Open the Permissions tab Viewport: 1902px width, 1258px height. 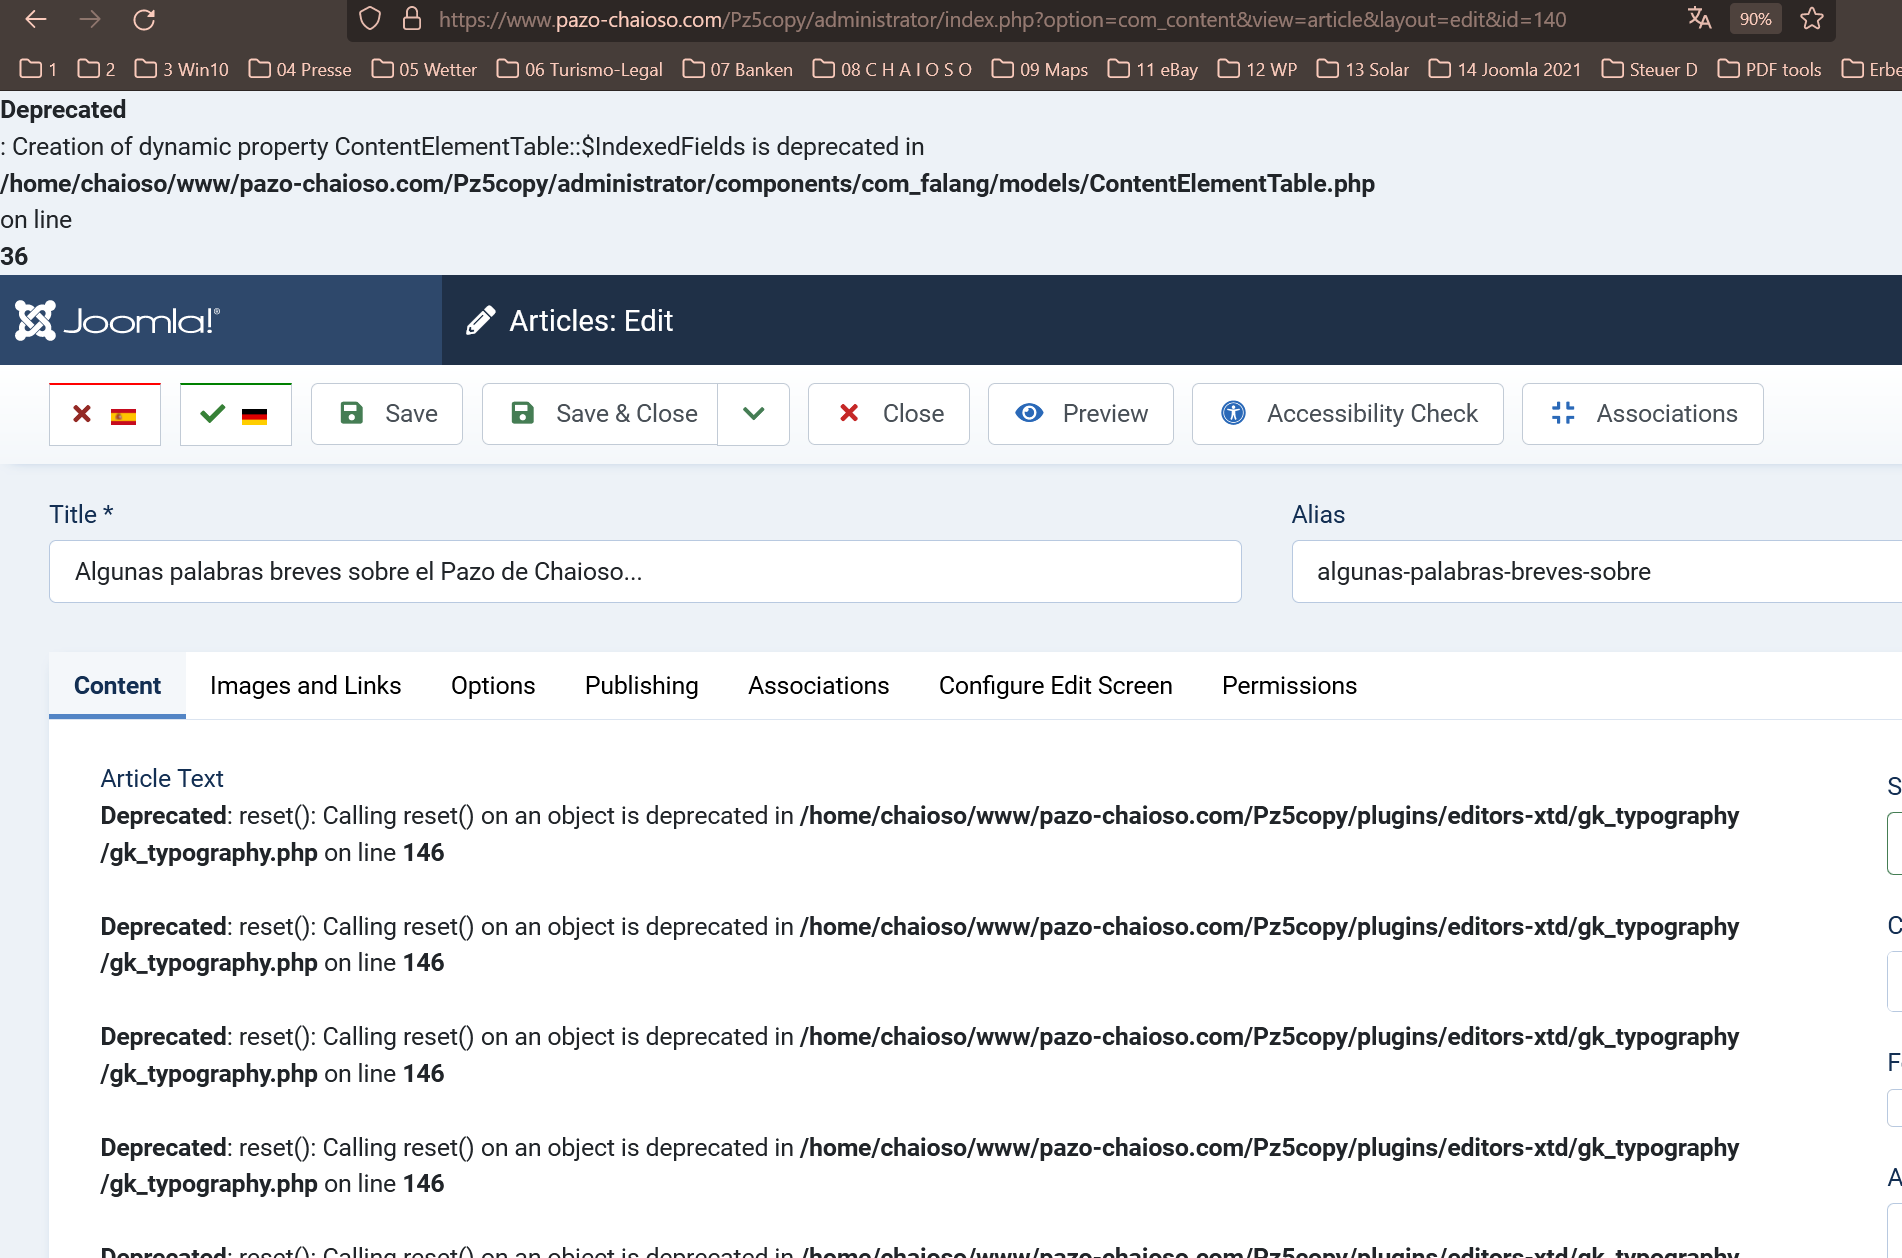click(x=1290, y=686)
